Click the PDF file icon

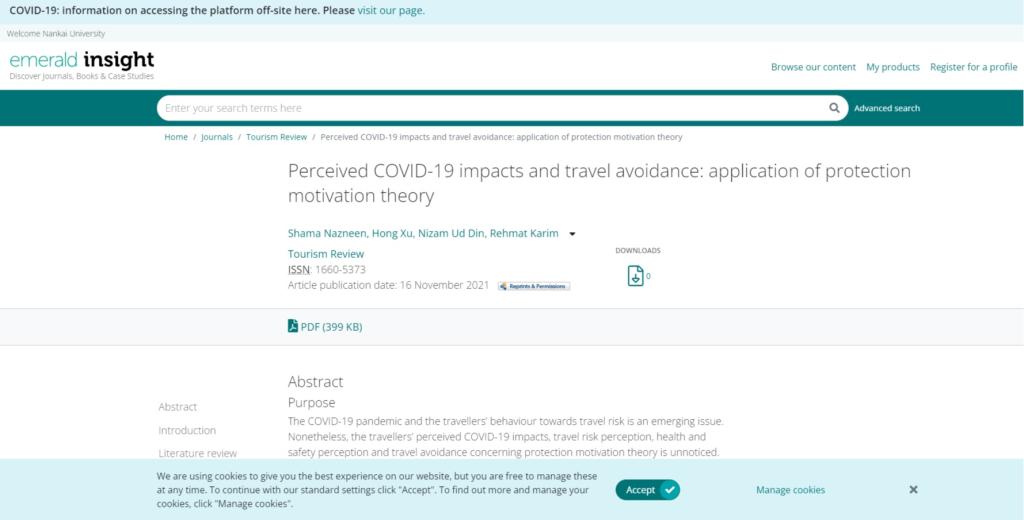[293, 326]
